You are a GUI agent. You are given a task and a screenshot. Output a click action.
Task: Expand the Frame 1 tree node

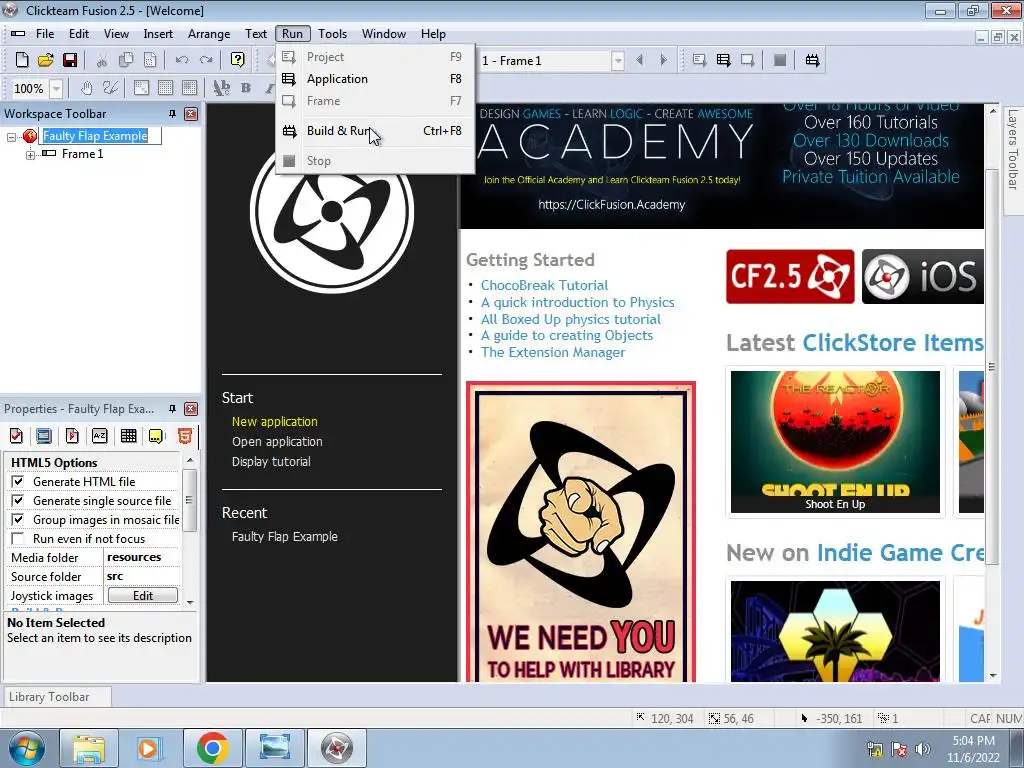[30, 155]
